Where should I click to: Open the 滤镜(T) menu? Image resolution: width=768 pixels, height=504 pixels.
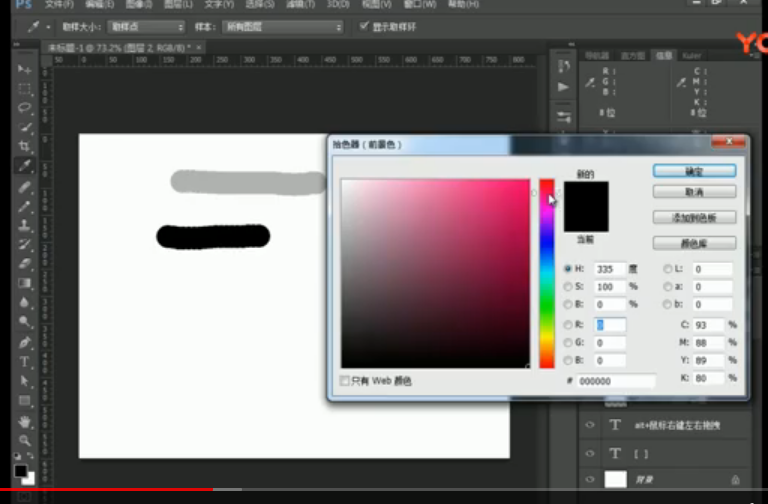click(x=300, y=4)
